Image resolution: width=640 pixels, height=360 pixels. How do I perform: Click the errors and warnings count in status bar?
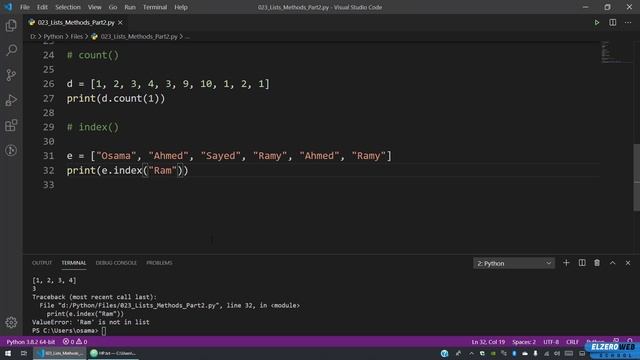click(x=75, y=342)
